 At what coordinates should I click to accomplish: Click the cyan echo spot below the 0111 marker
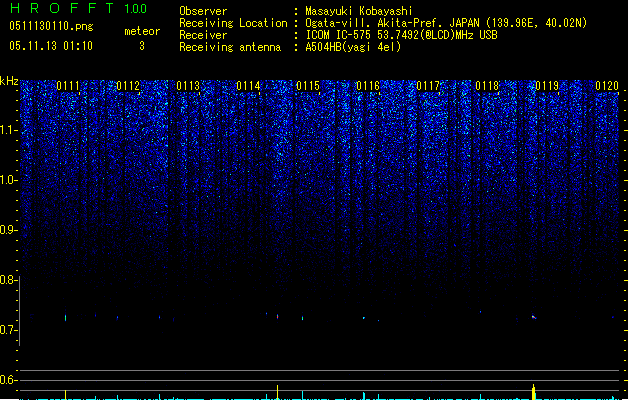pos(65,318)
